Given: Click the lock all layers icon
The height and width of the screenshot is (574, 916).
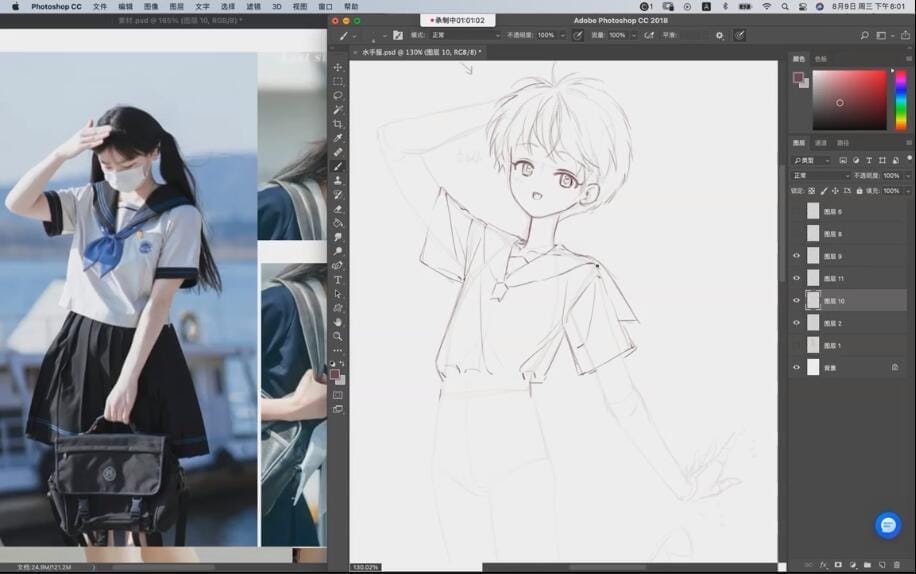Looking at the screenshot, I should point(858,190).
